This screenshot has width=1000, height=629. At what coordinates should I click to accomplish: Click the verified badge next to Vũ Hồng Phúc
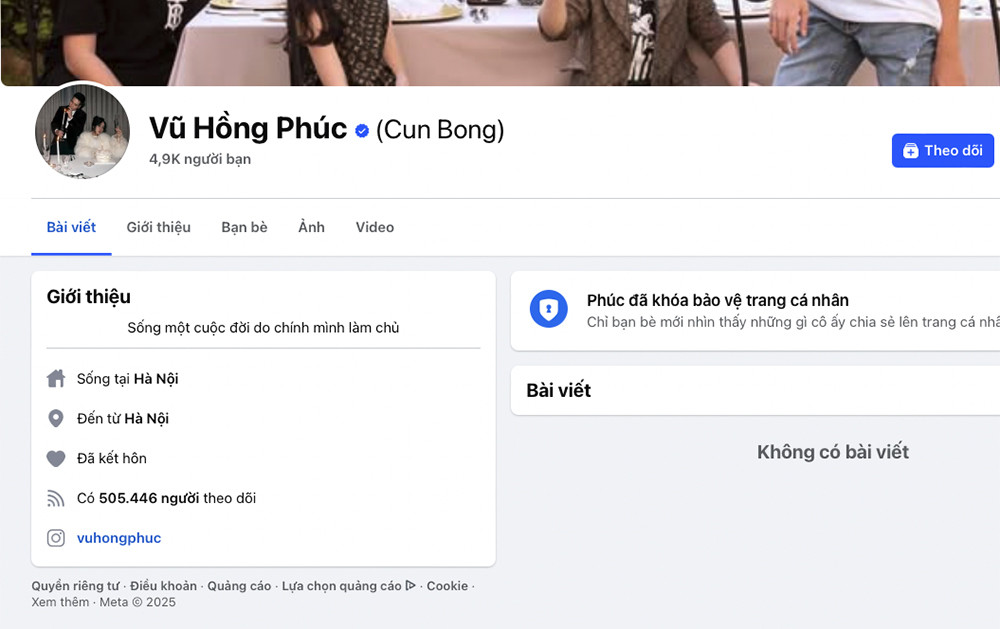(x=360, y=129)
